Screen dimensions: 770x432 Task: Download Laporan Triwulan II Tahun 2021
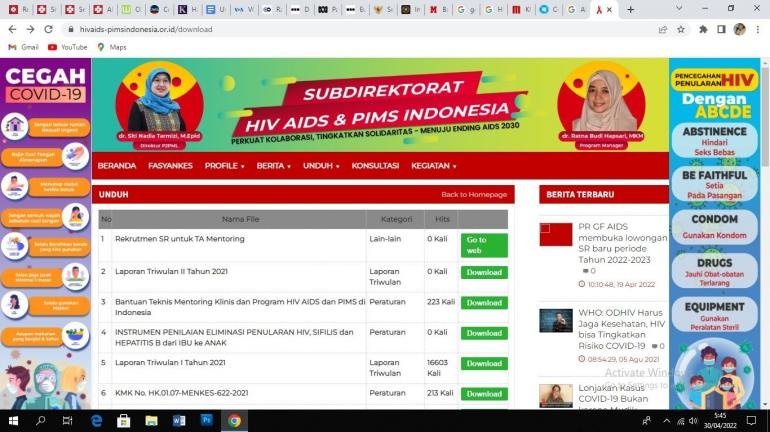(x=484, y=272)
